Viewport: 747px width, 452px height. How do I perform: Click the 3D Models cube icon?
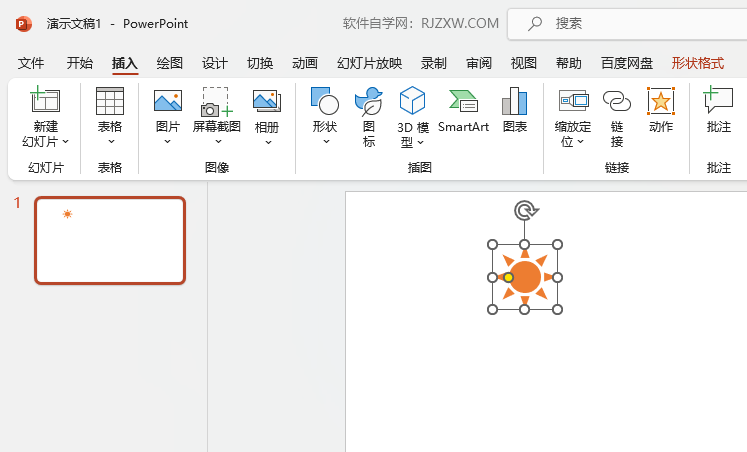[412, 100]
